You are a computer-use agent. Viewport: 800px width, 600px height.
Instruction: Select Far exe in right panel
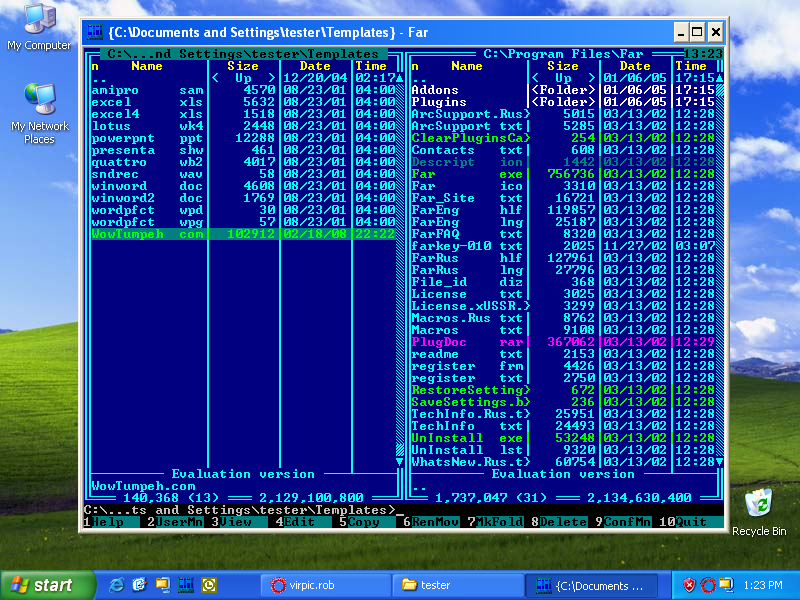(x=563, y=174)
